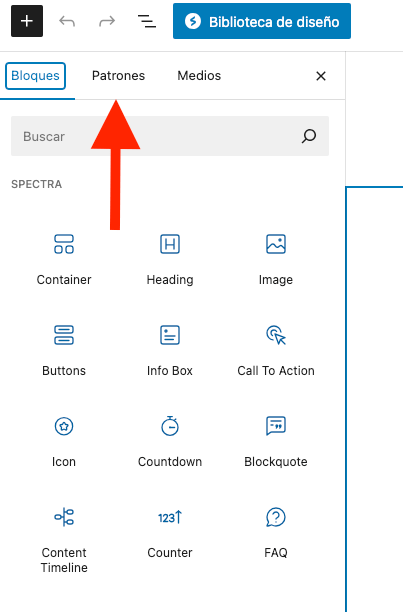Switch to the Patrones tab

(118, 76)
